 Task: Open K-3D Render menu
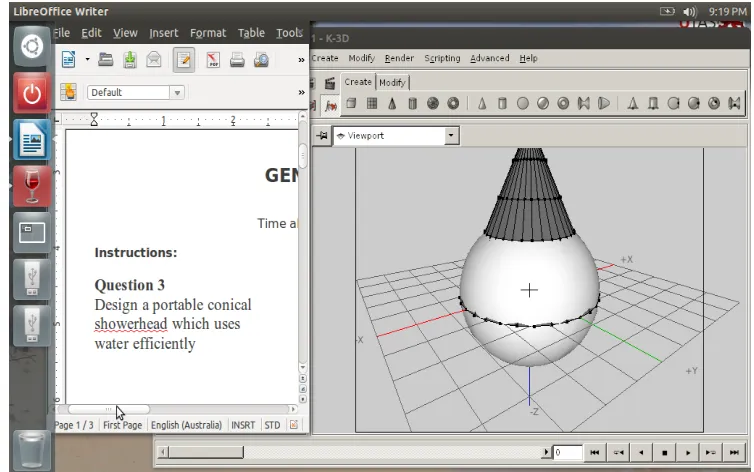tap(399, 58)
